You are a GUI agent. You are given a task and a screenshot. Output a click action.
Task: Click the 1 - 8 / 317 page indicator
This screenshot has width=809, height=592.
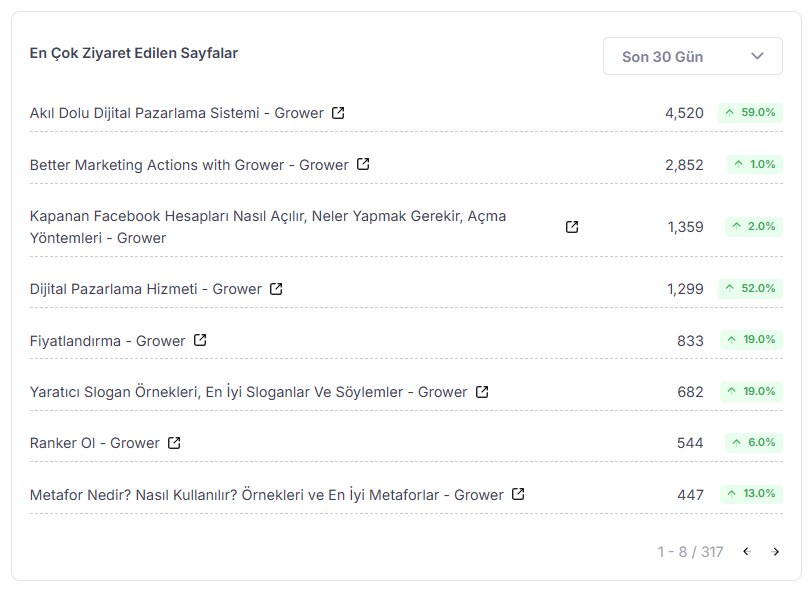pos(690,552)
